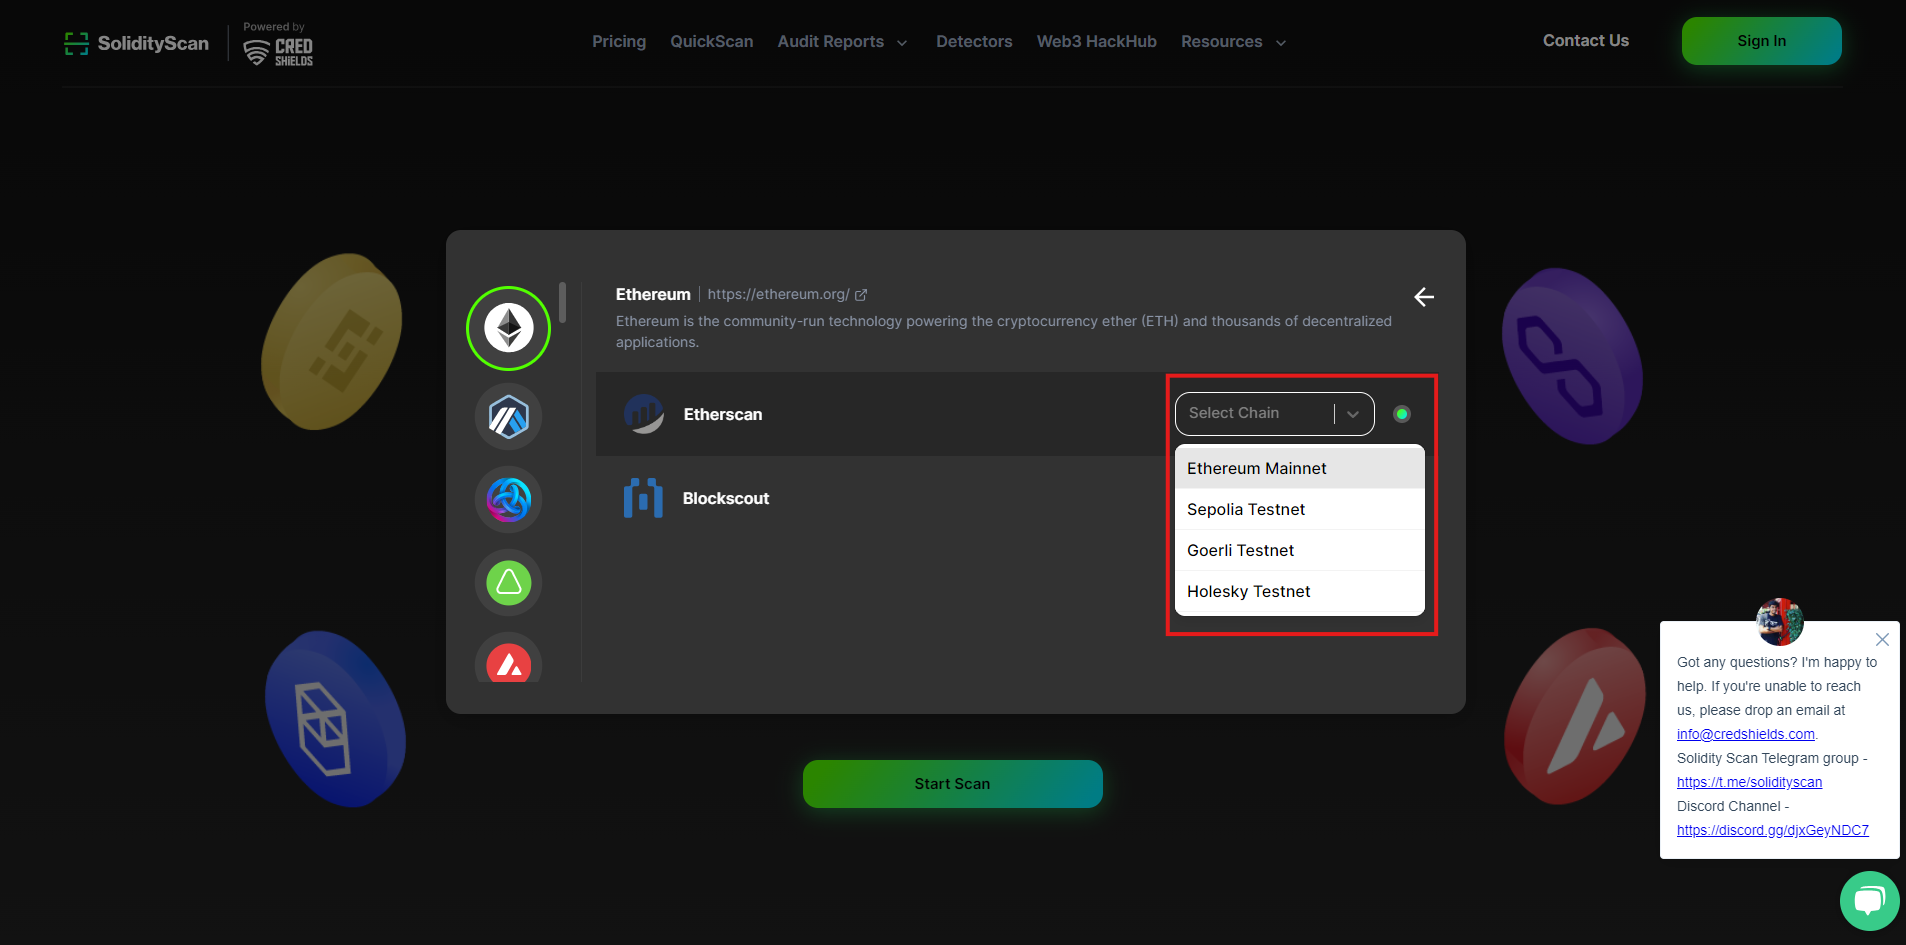Open the Telegram group link
Image resolution: width=1906 pixels, height=945 pixels.
point(1749,782)
